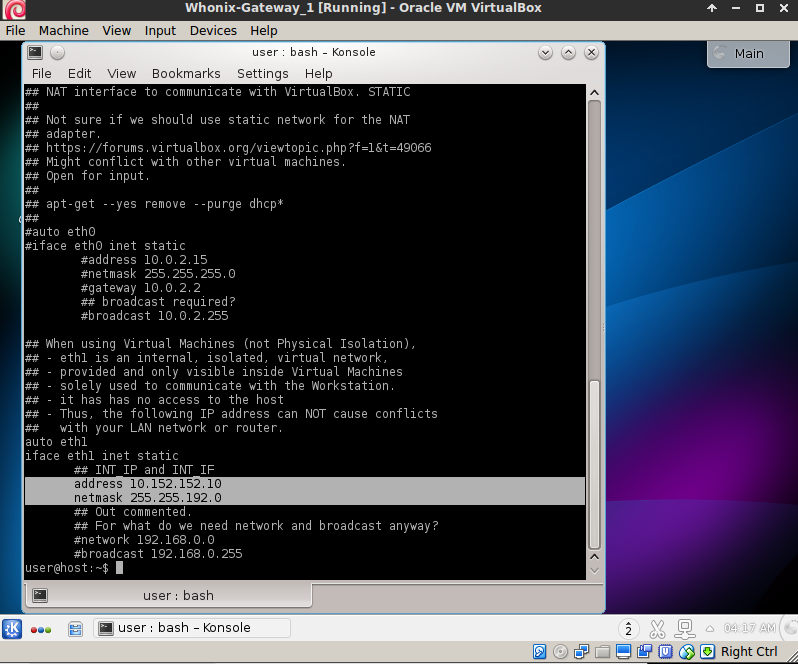The width and height of the screenshot is (798, 664).
Task: Open Konsole Bookmarks menu
Action: click(x=186, y=74)
